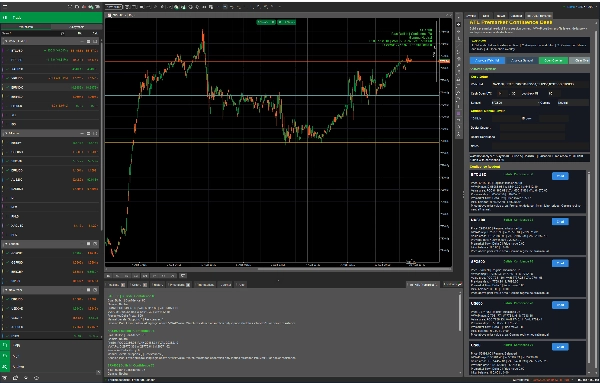Select the crosshair tool in the chart drawing toolbar
The width and height of the screenshot is (600, 383).
[x=458, y=24]
